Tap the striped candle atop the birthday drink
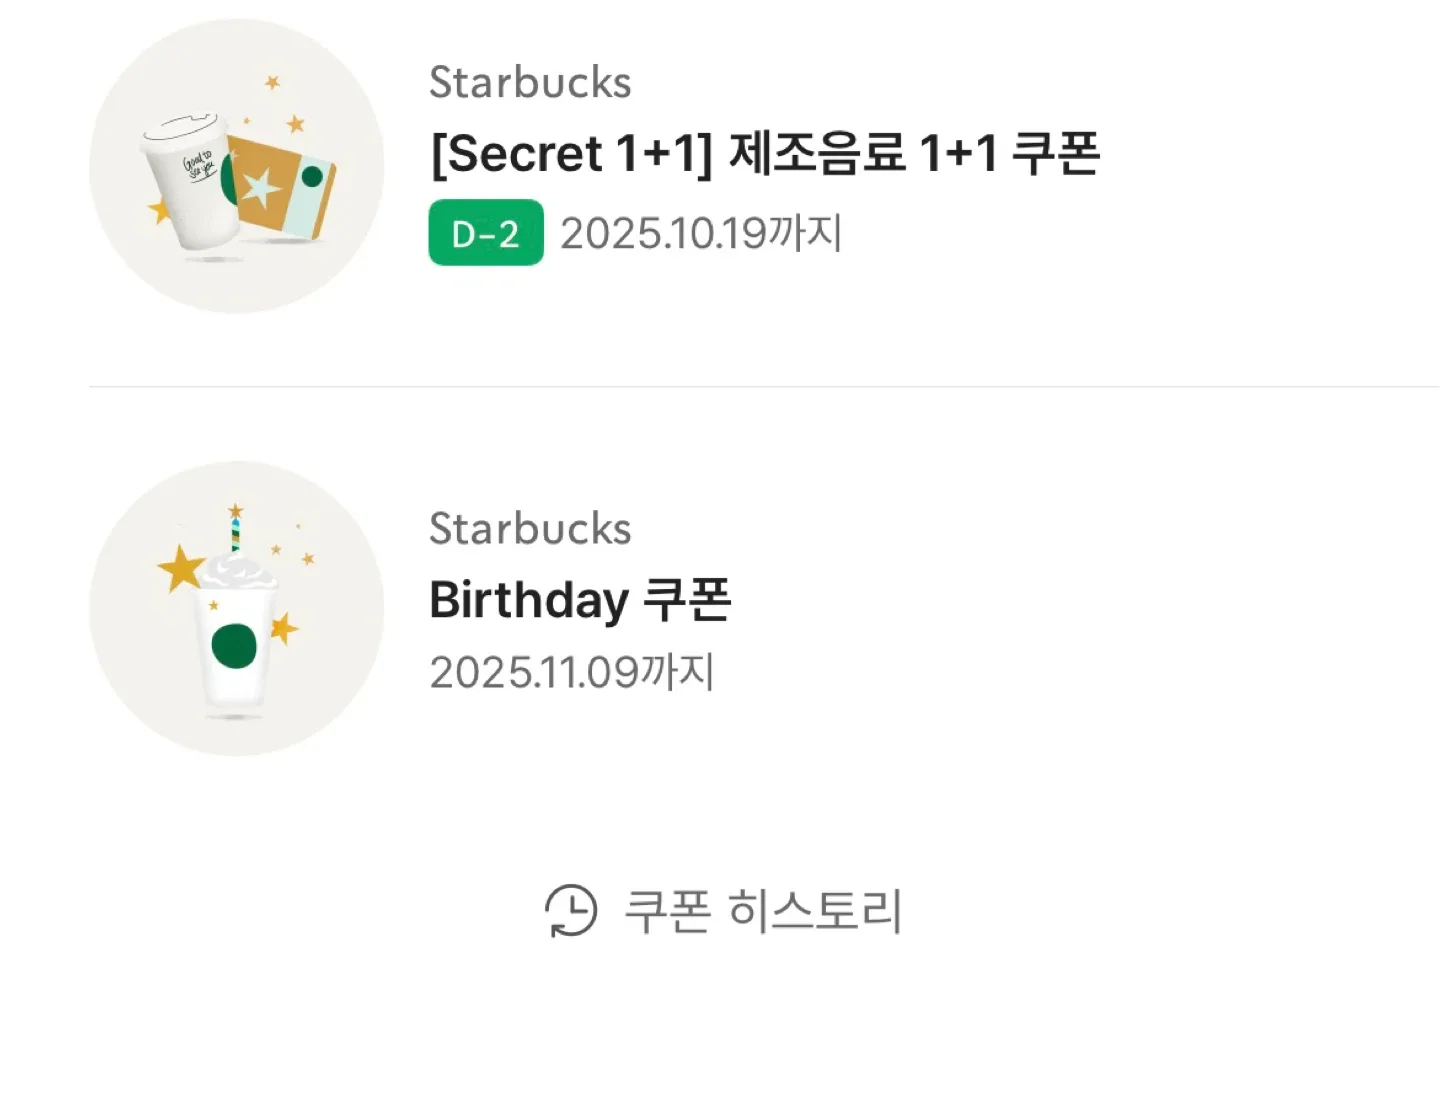This screenshot has width=1440, height=1108. coord(235,532)
